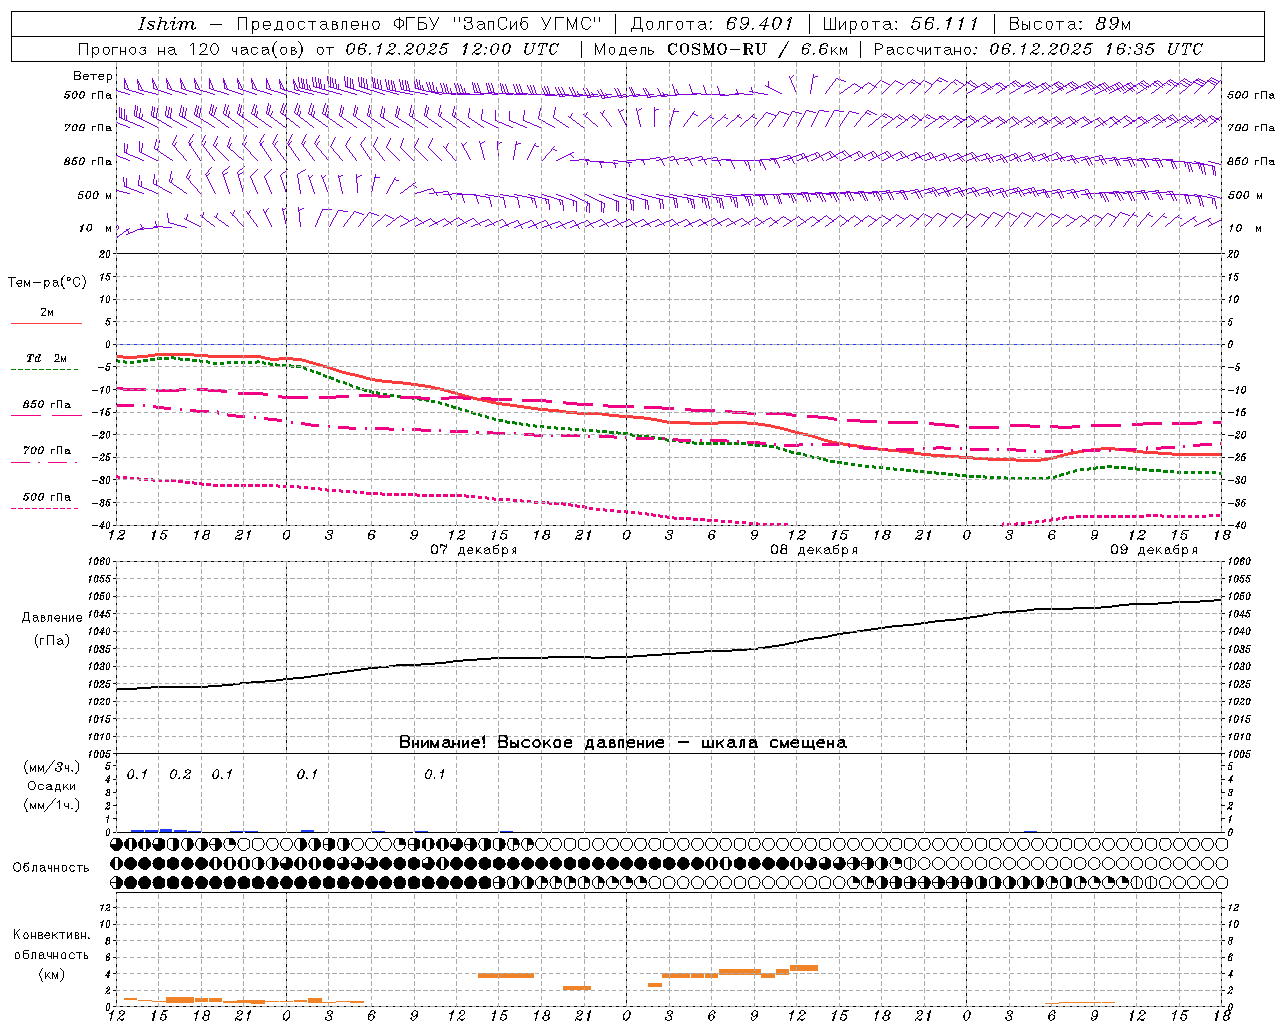Viewport: 1280px width, 1024px height.
Task: Click the "Облачность" cloud cover label
Action: pos(51,867)
